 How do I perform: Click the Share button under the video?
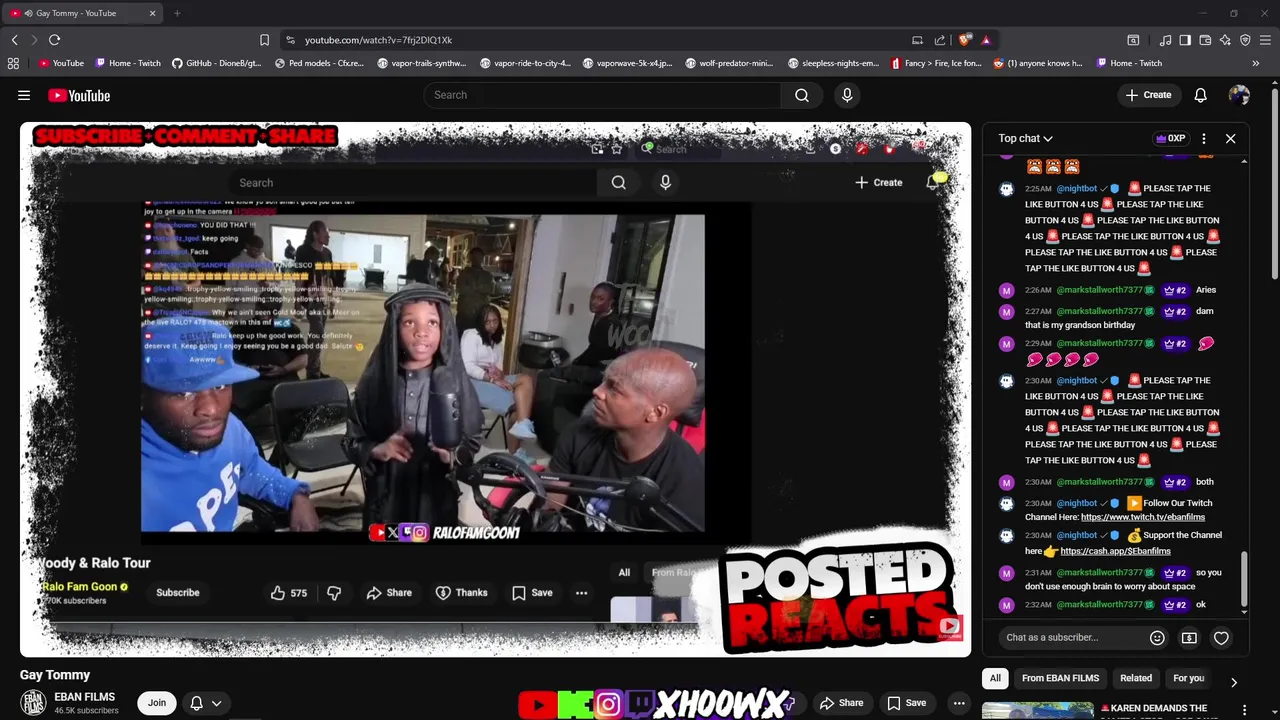(x=841, y=703)
